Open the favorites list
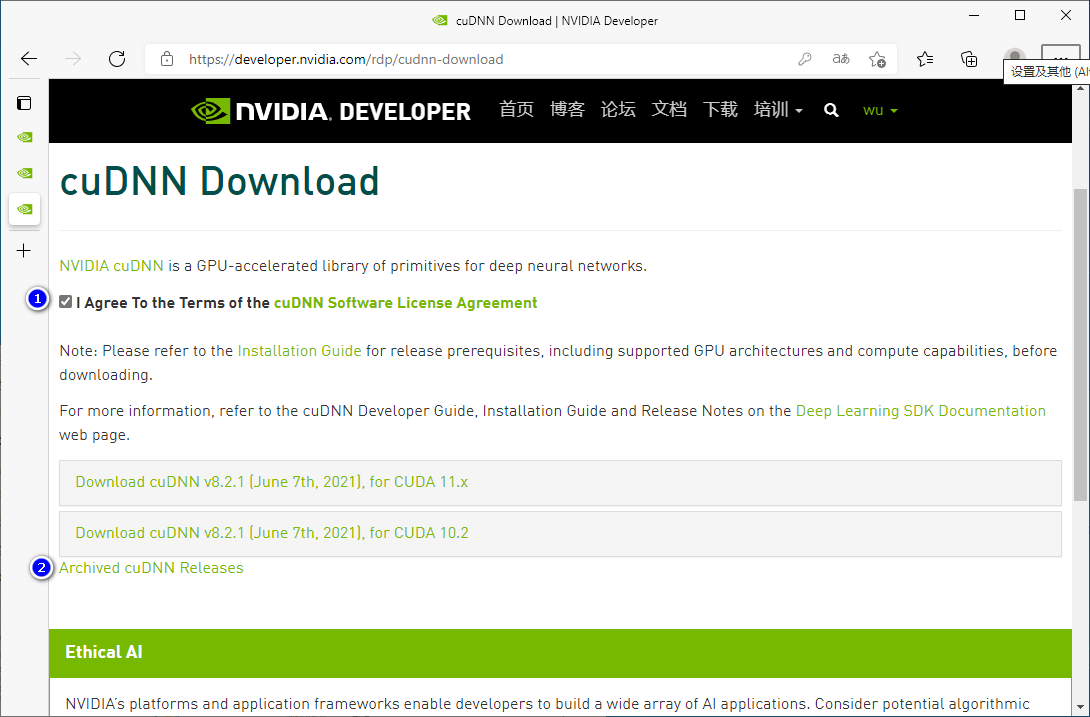Screen dimensions: 1090x717 click(925, 59)
